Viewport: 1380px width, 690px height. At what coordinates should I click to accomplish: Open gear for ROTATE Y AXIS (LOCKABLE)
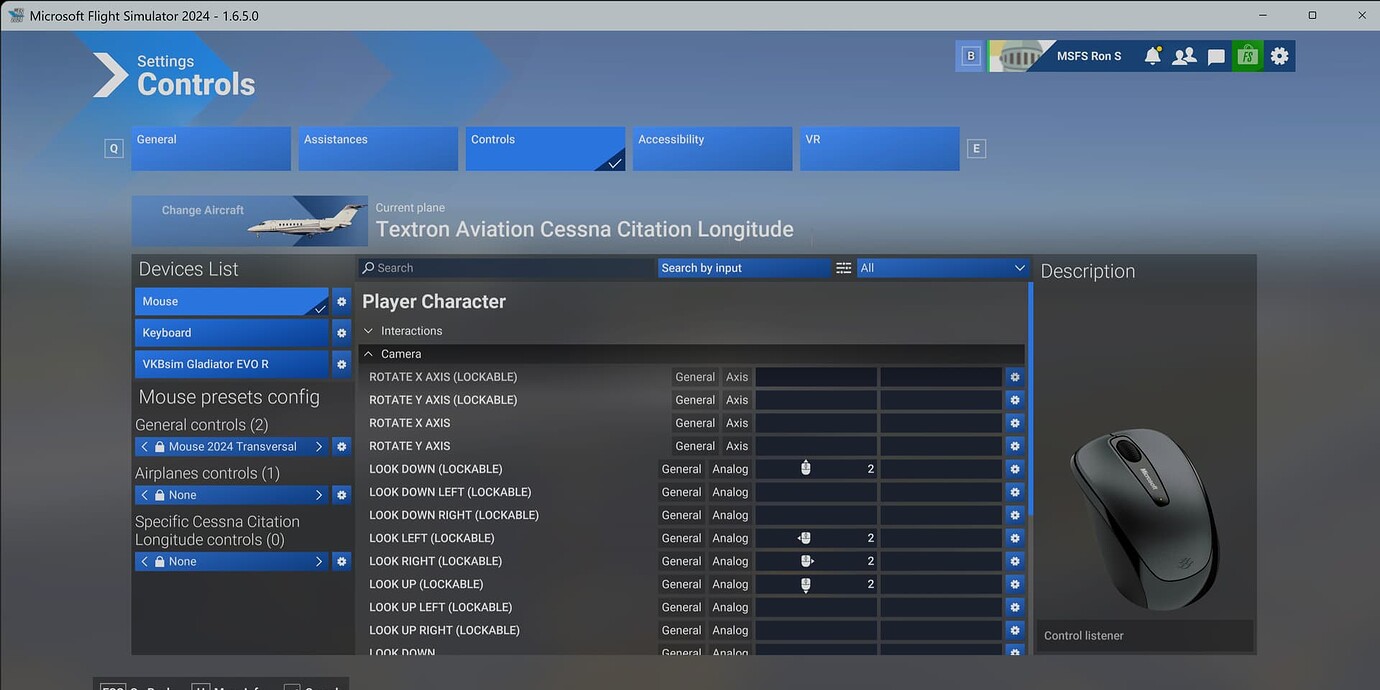click(1015, 400)
